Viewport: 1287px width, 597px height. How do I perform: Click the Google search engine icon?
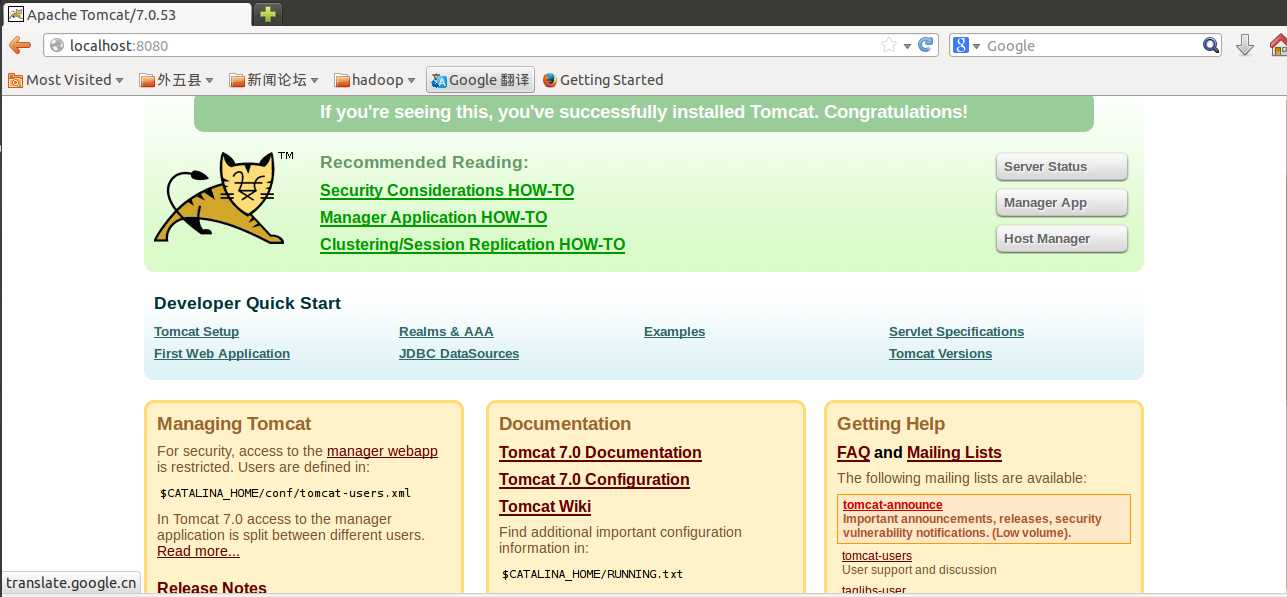[960, 45]
